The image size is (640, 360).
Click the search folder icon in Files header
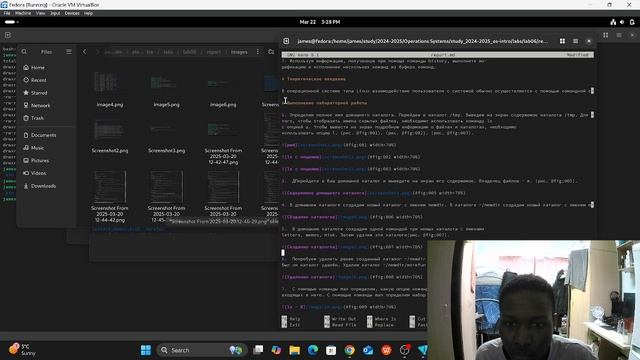point(271,52)
